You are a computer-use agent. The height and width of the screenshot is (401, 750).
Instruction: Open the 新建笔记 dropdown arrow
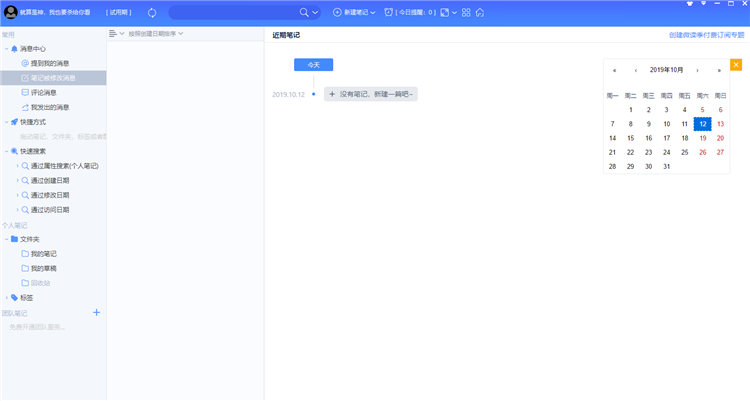[x=377, y=12]
